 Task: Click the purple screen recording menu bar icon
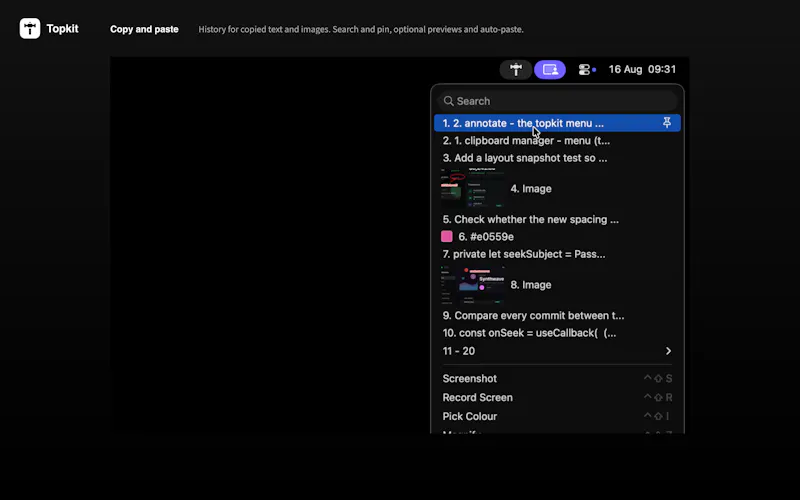click(550, 69)
